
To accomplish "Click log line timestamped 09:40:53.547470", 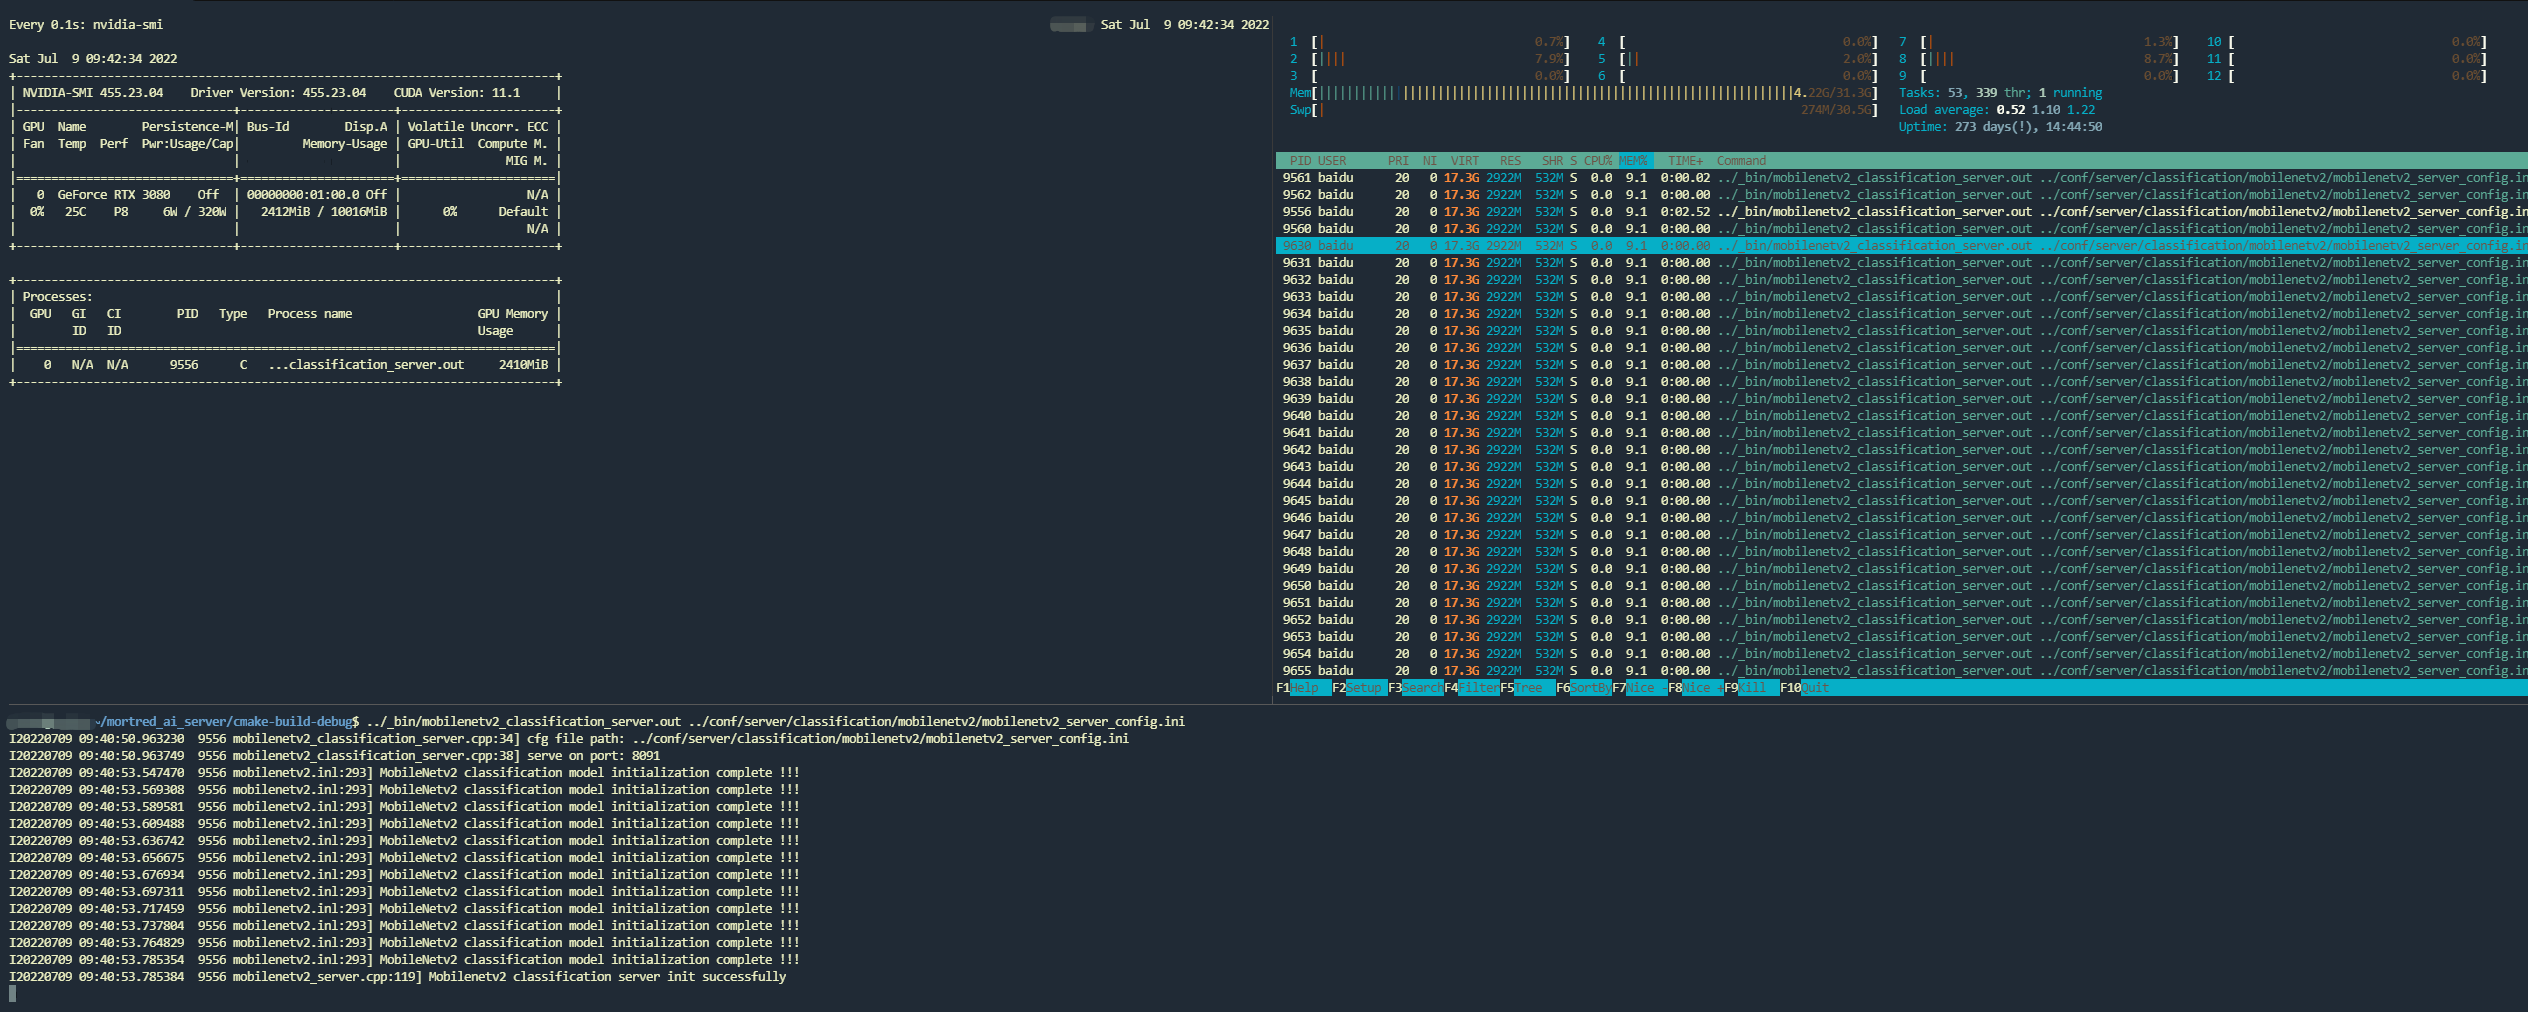I will tap(405, 773).
